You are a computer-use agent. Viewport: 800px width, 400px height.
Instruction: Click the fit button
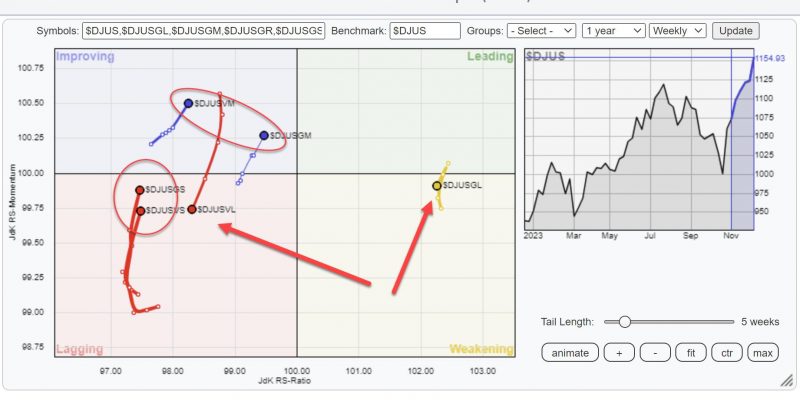(x=691, y=353)
